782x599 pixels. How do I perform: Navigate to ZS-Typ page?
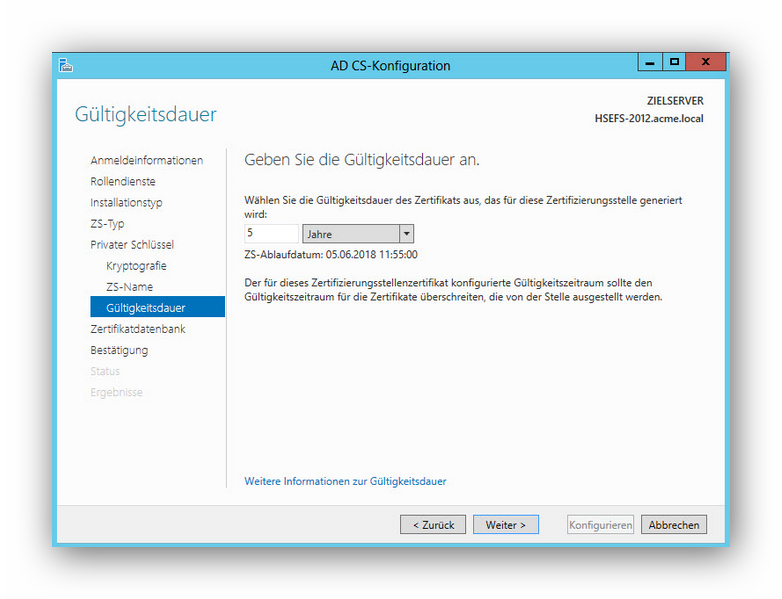[x=107, y=223]
